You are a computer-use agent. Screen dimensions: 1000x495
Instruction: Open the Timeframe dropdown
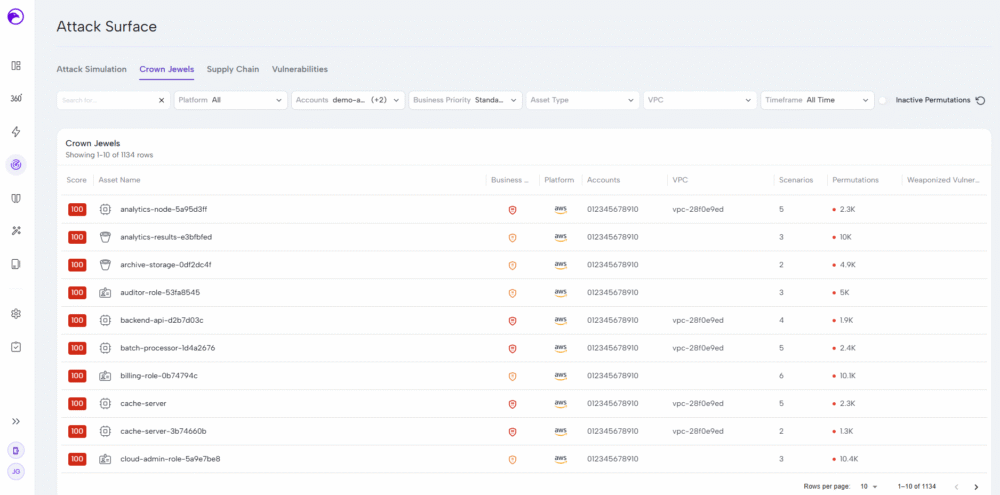[x=816, y=100]
